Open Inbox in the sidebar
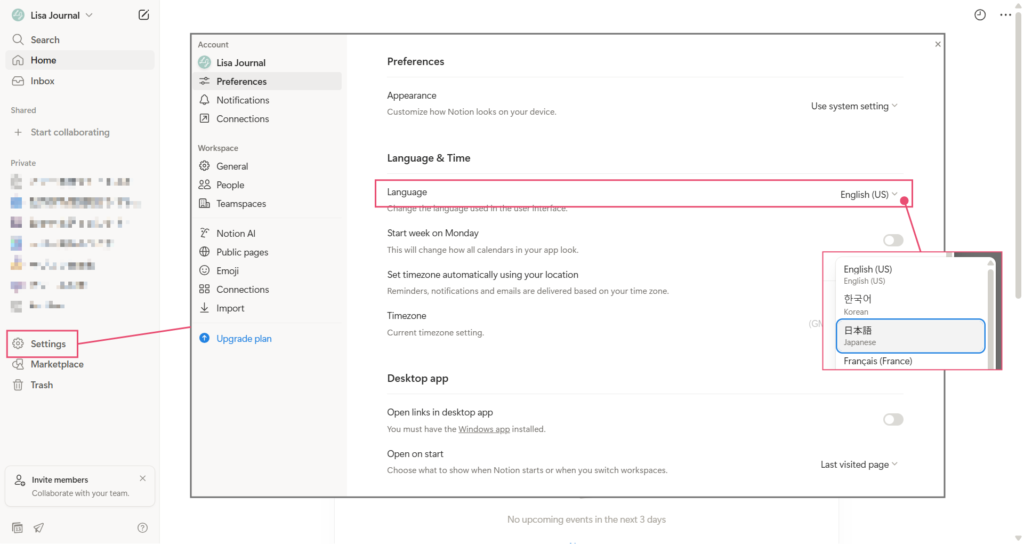Image resolution: width=1024 pixels, height=544 pixels. [80, 81]
